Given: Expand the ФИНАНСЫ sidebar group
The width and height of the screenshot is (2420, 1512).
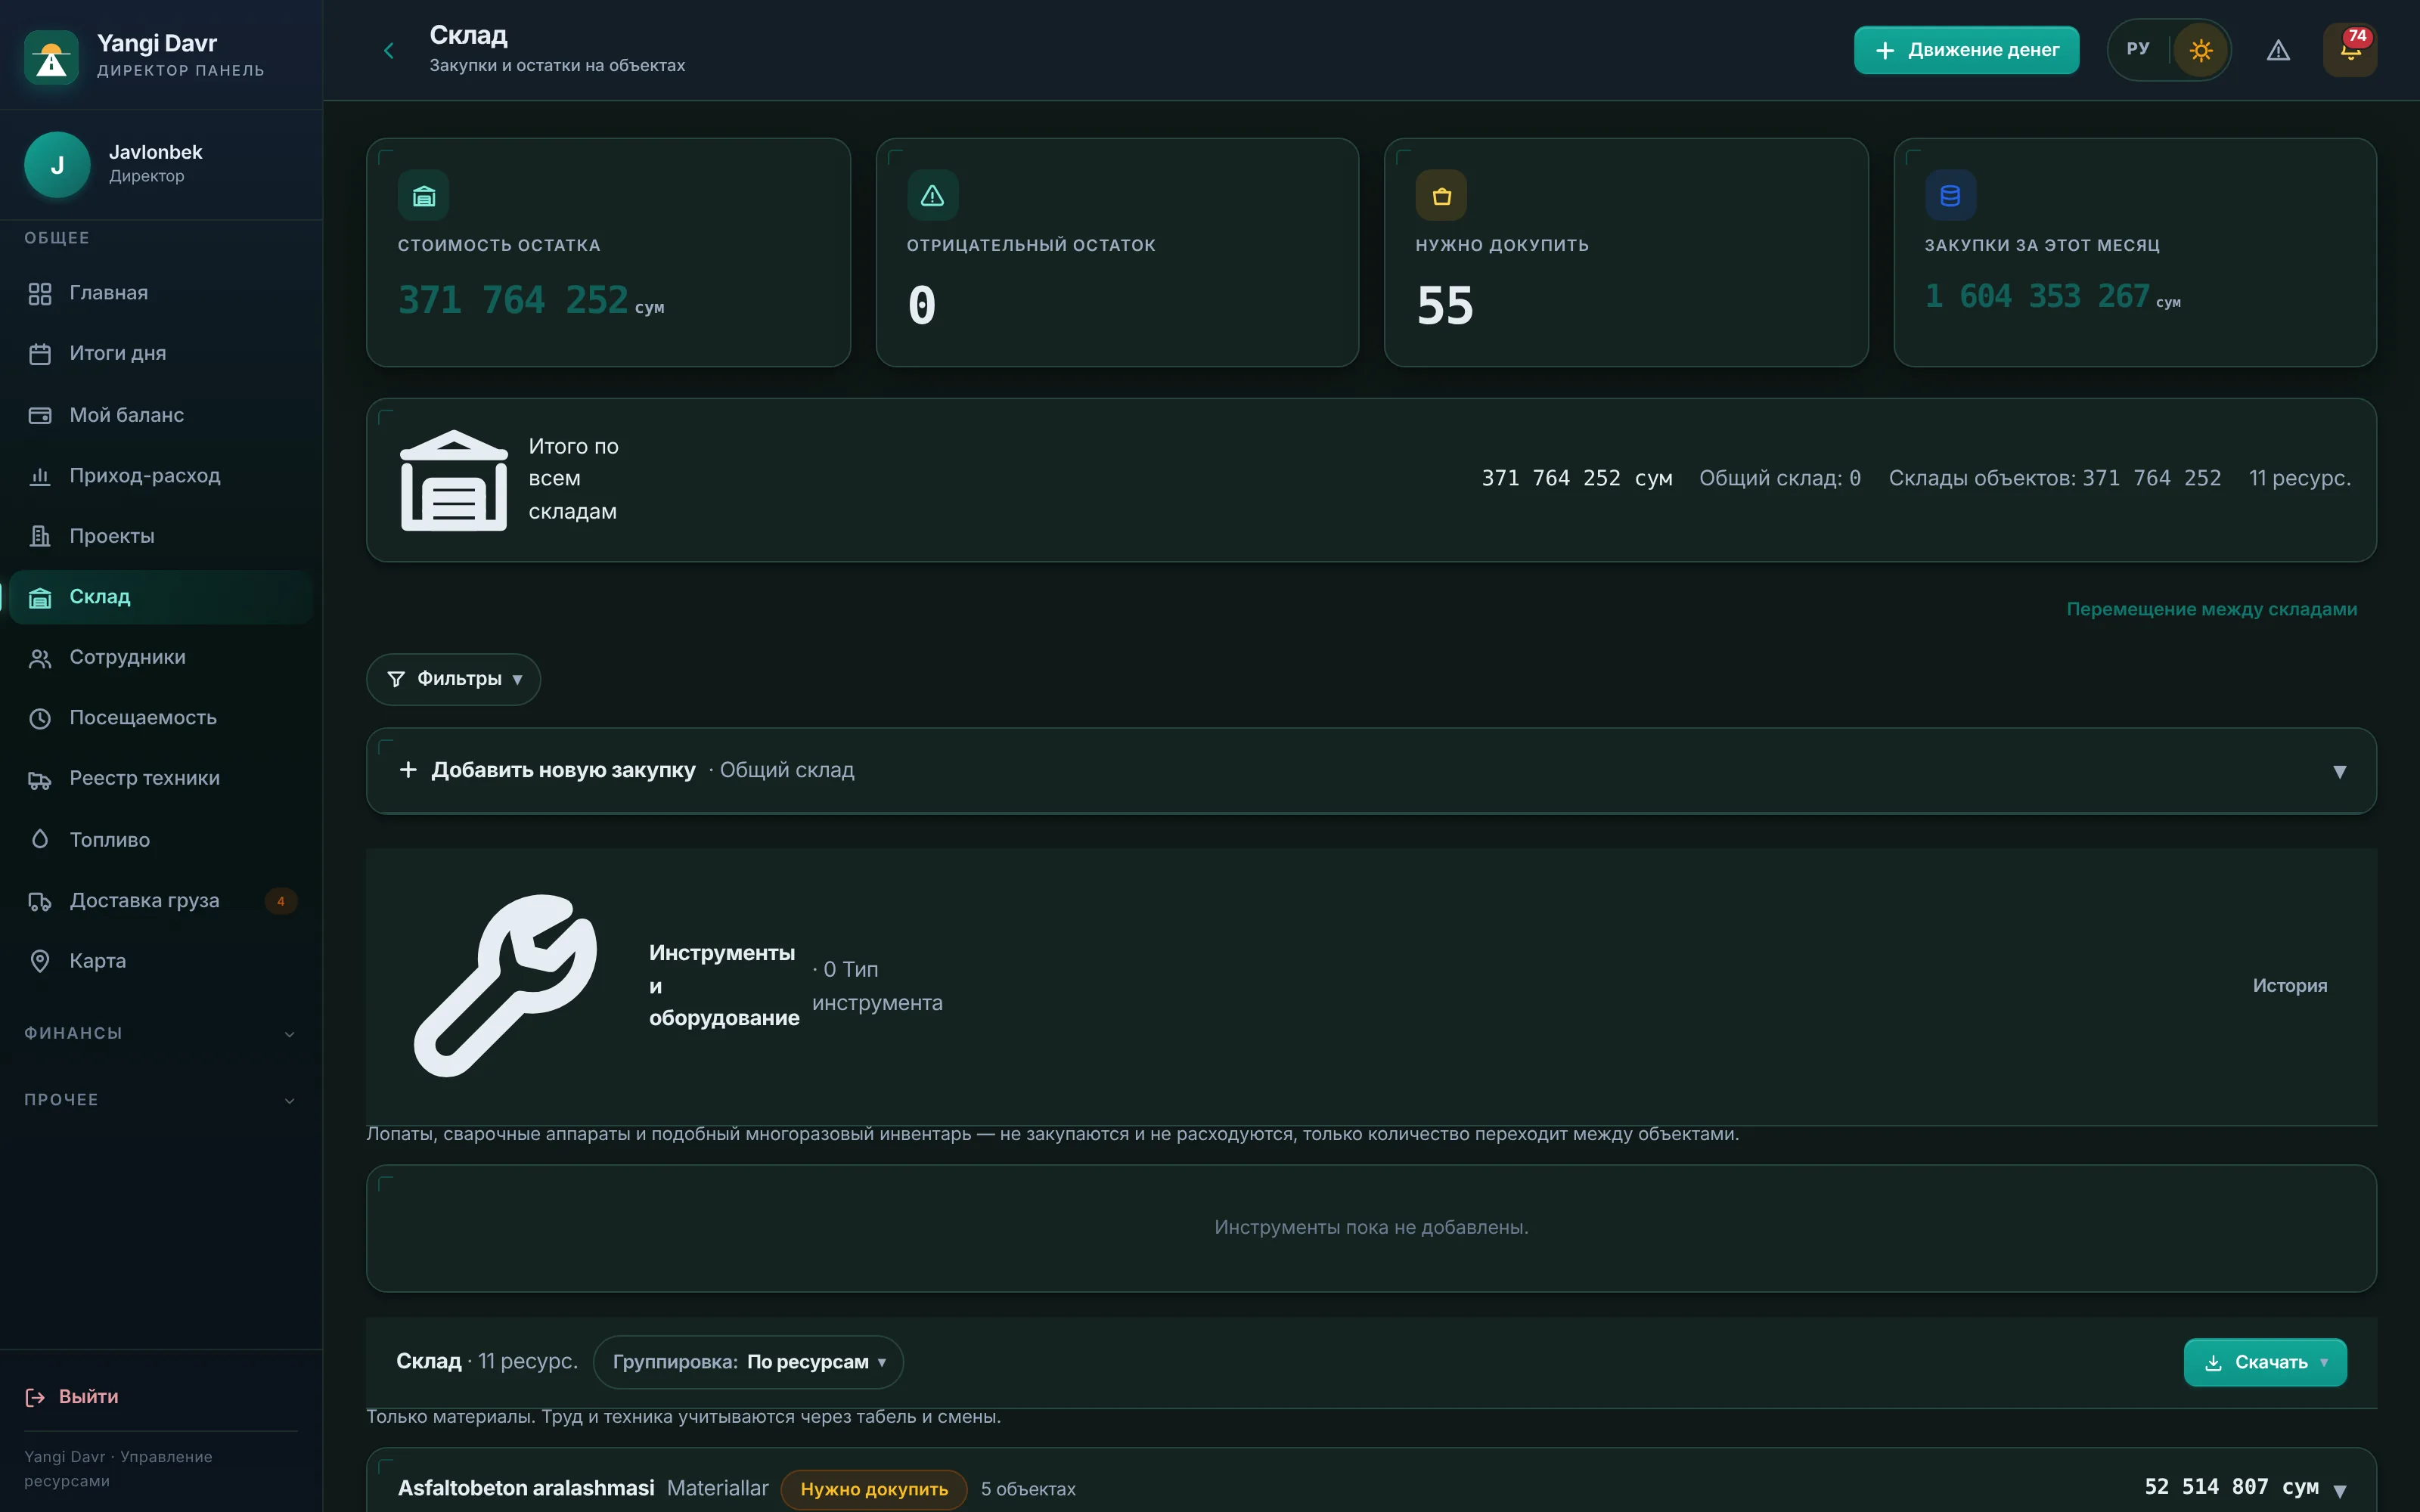Looking at the screenshot, I should pos(160,1033).
